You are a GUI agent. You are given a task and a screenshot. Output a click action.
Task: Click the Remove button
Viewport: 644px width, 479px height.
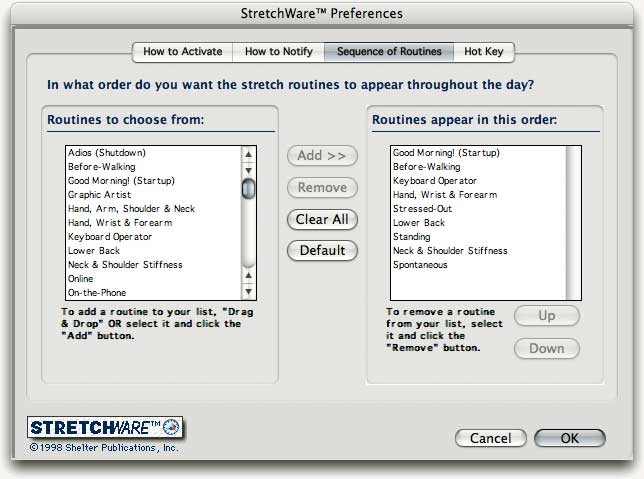(x=322, y=187)
